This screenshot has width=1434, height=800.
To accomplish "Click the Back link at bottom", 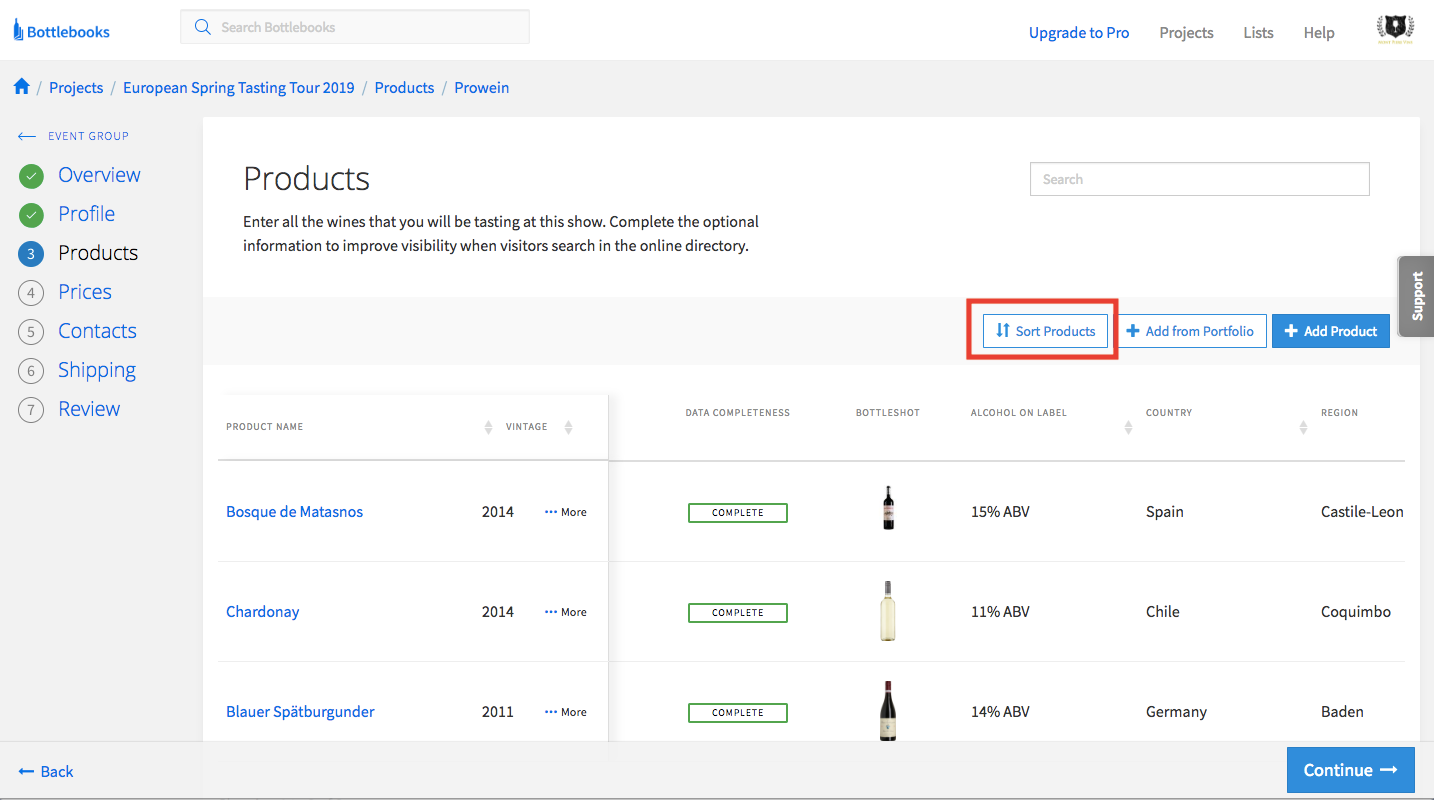I will [x=46, y=771].
